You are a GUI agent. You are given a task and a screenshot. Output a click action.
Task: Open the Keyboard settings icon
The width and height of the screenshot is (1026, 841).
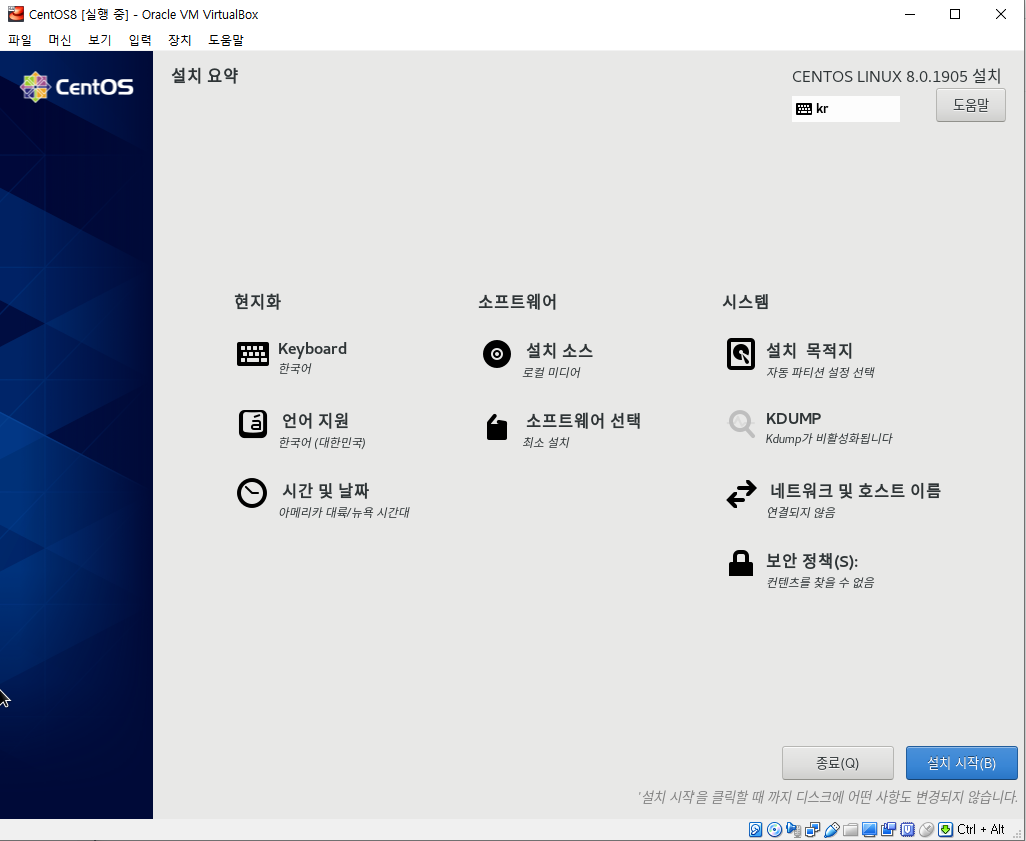[253, 354]
